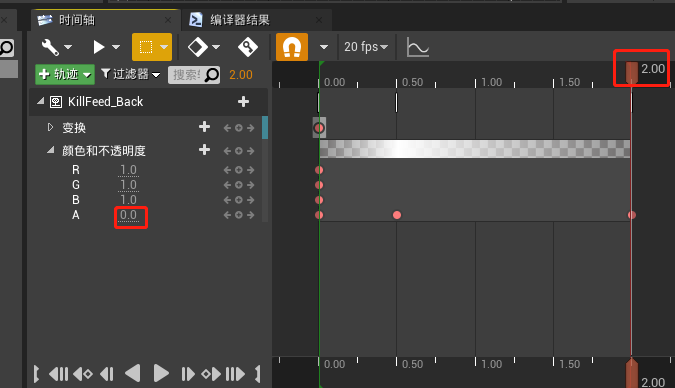The image size is (675, 388).
Task: Toggle the orange magnet snapping button
Action: coord(292,47)
